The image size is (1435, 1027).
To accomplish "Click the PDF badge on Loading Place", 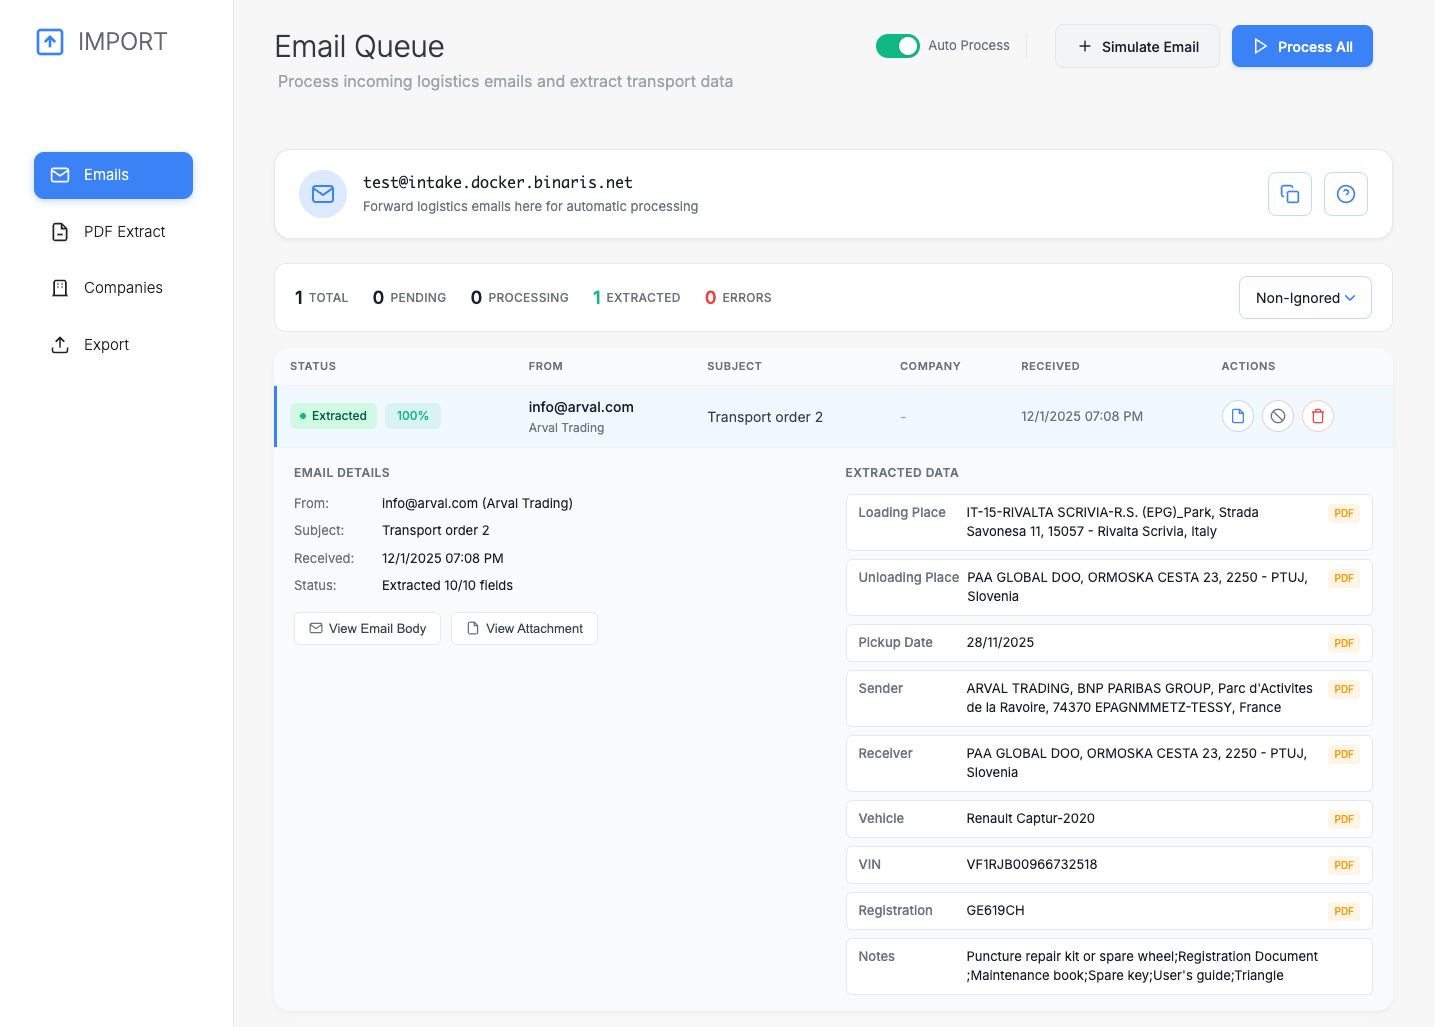I will [x=1344, y=513].
